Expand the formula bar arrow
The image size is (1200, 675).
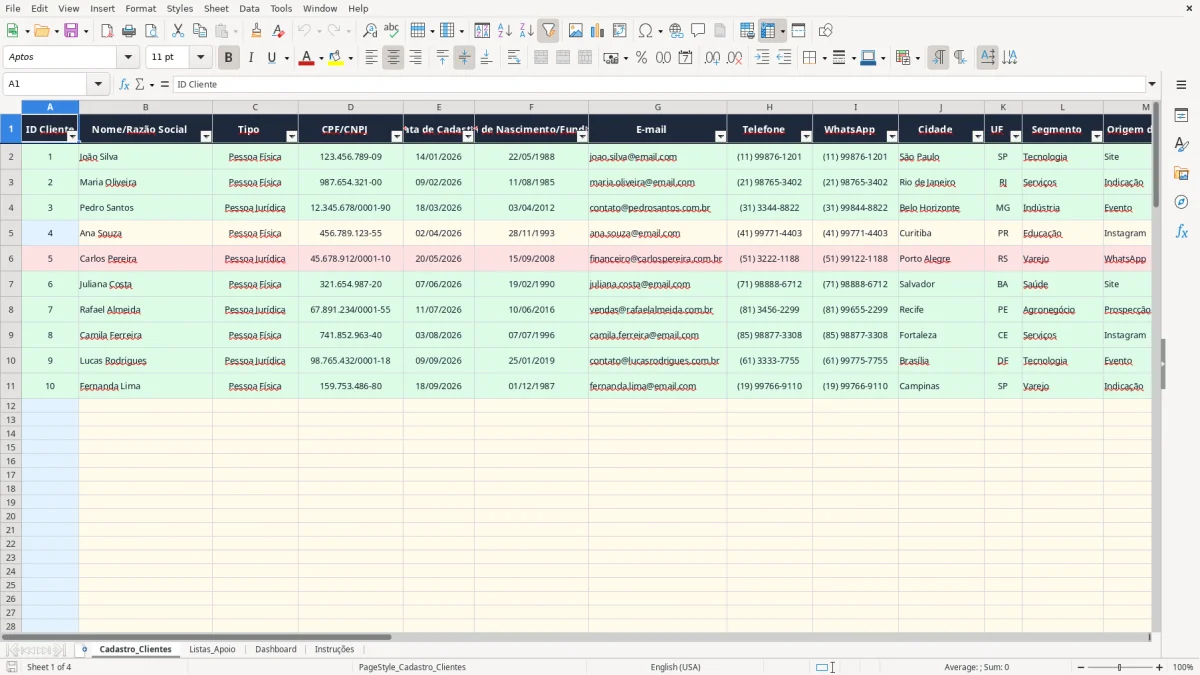(1152, 84)
